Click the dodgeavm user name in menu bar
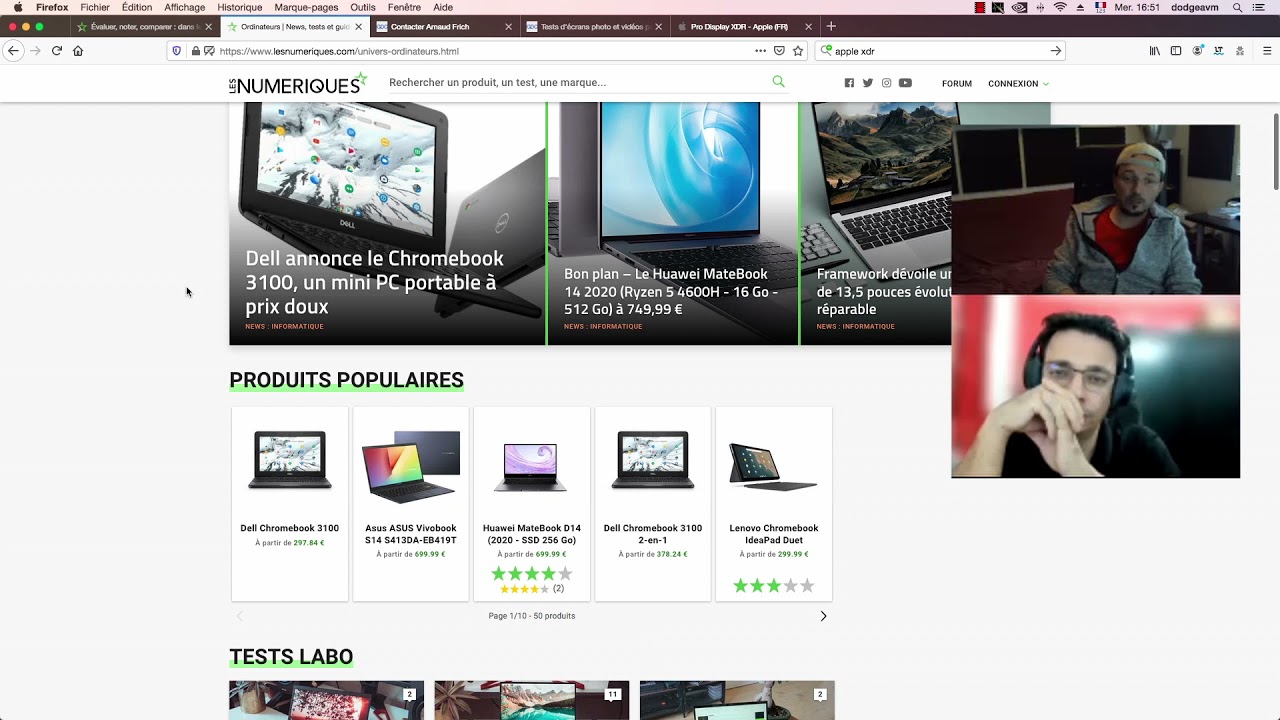The height and width of the screenshot is (720, 1280). pyautogui.click(x=1195, y=7)
